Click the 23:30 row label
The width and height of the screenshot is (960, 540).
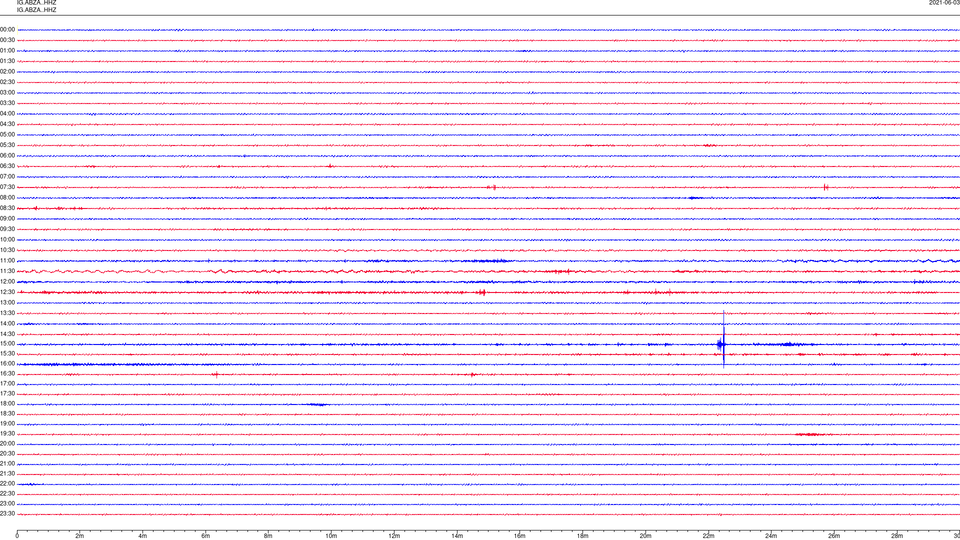click(7, 514)
